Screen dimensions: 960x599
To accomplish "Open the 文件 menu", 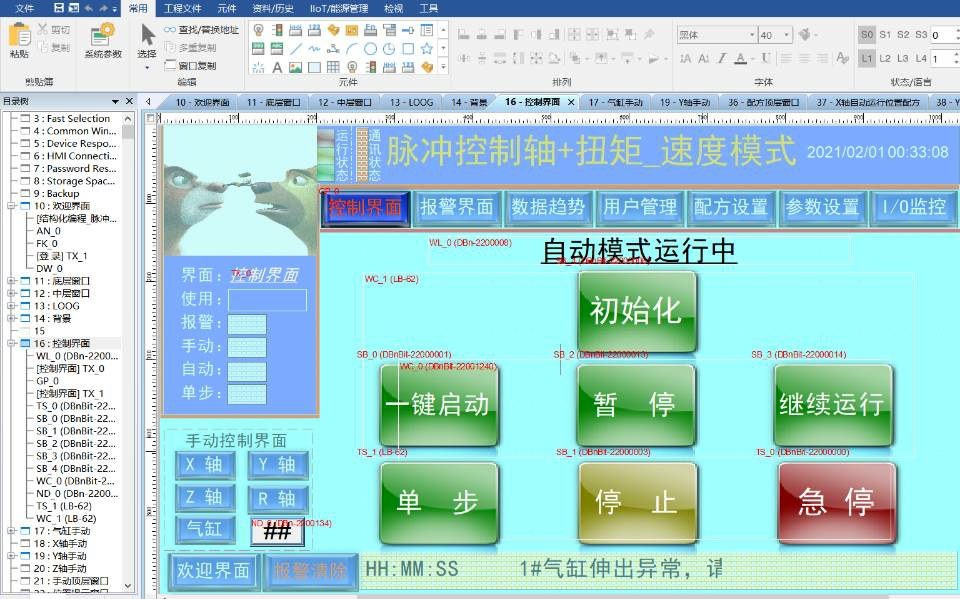I will coord(24,8).
